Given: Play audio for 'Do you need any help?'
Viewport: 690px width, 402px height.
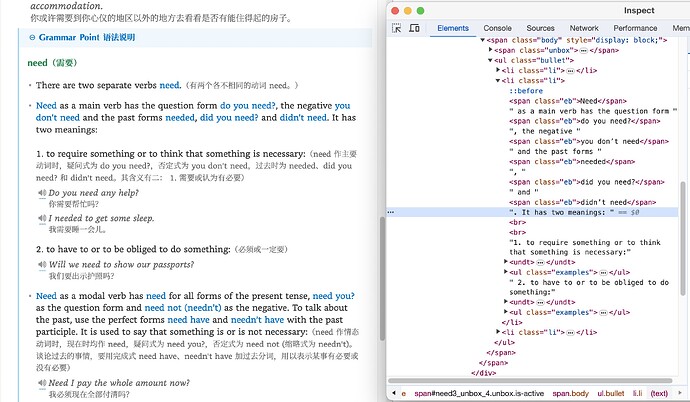Looking at the screenshot, I should pyautogui.click(x=42, y=193).
